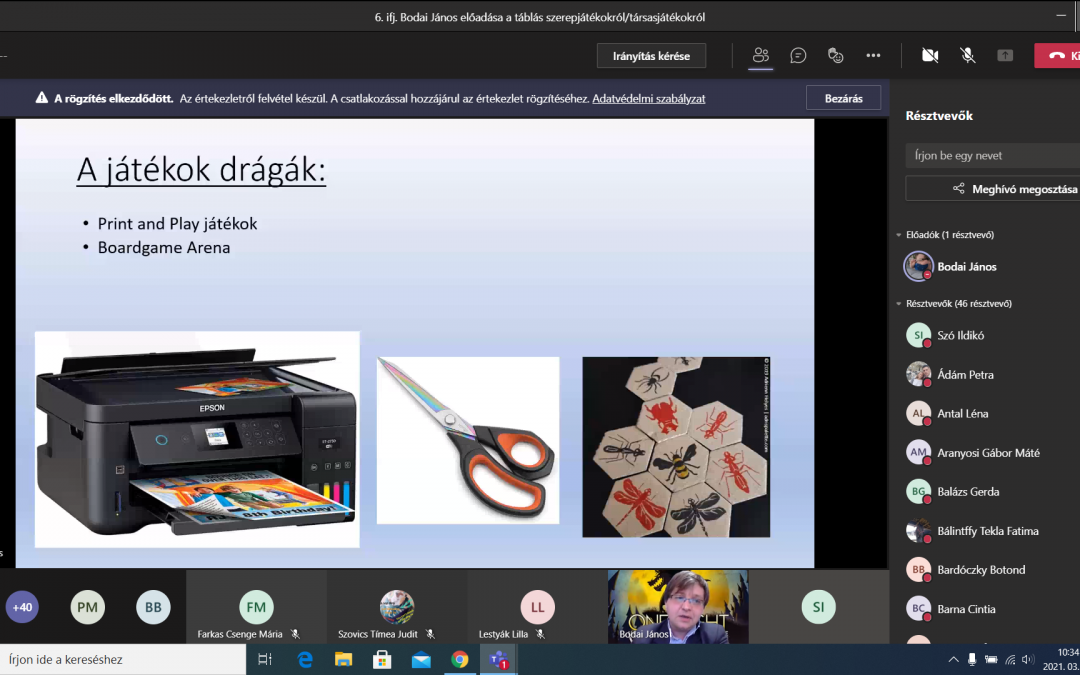Click Microsoft Teams taskbar icon

[498, 660]
